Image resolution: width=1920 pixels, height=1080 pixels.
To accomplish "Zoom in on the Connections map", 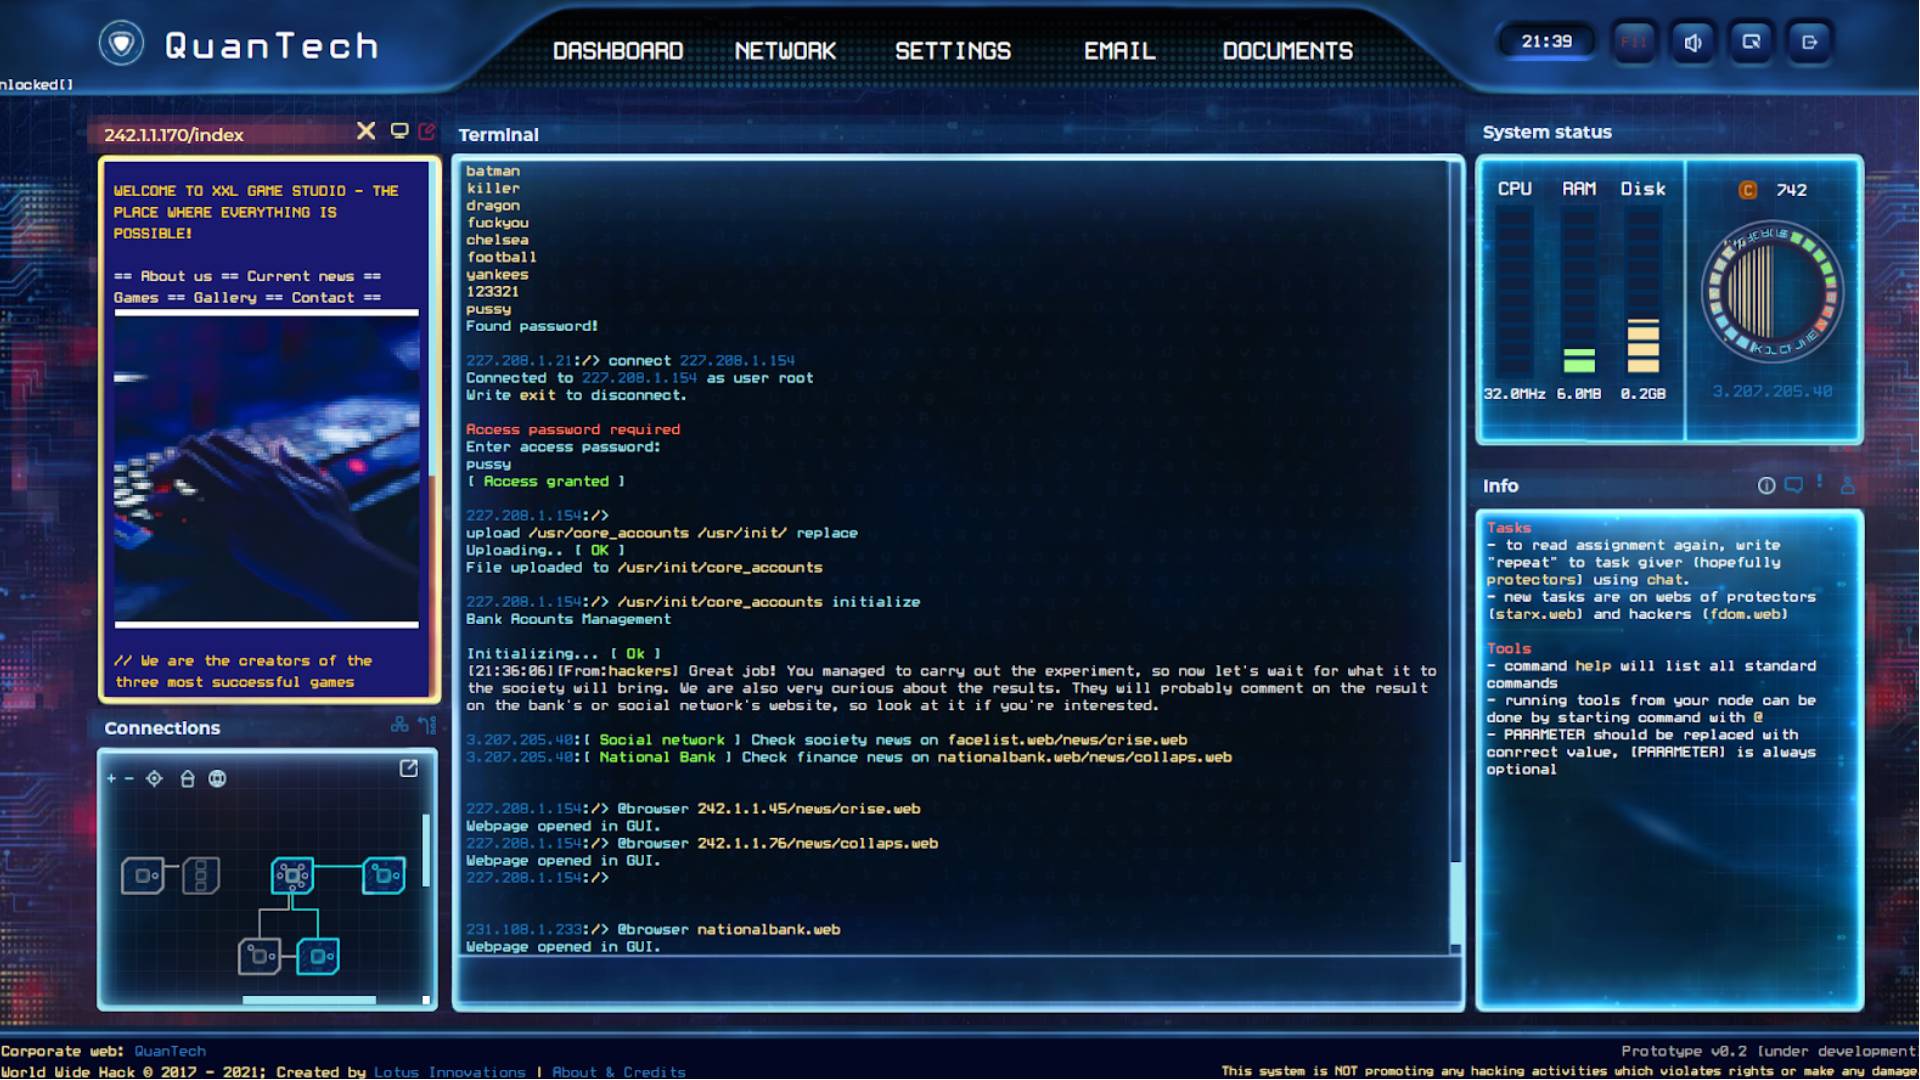I will pos(111,779).
